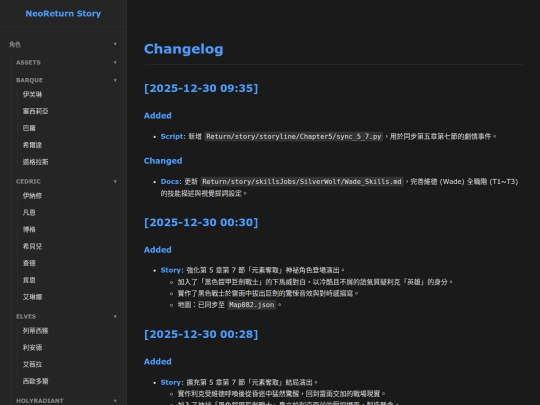
Task: Click the [2025-12-30 00:30] entry heading
Action: pyautogui.click(x=201, y=222)
